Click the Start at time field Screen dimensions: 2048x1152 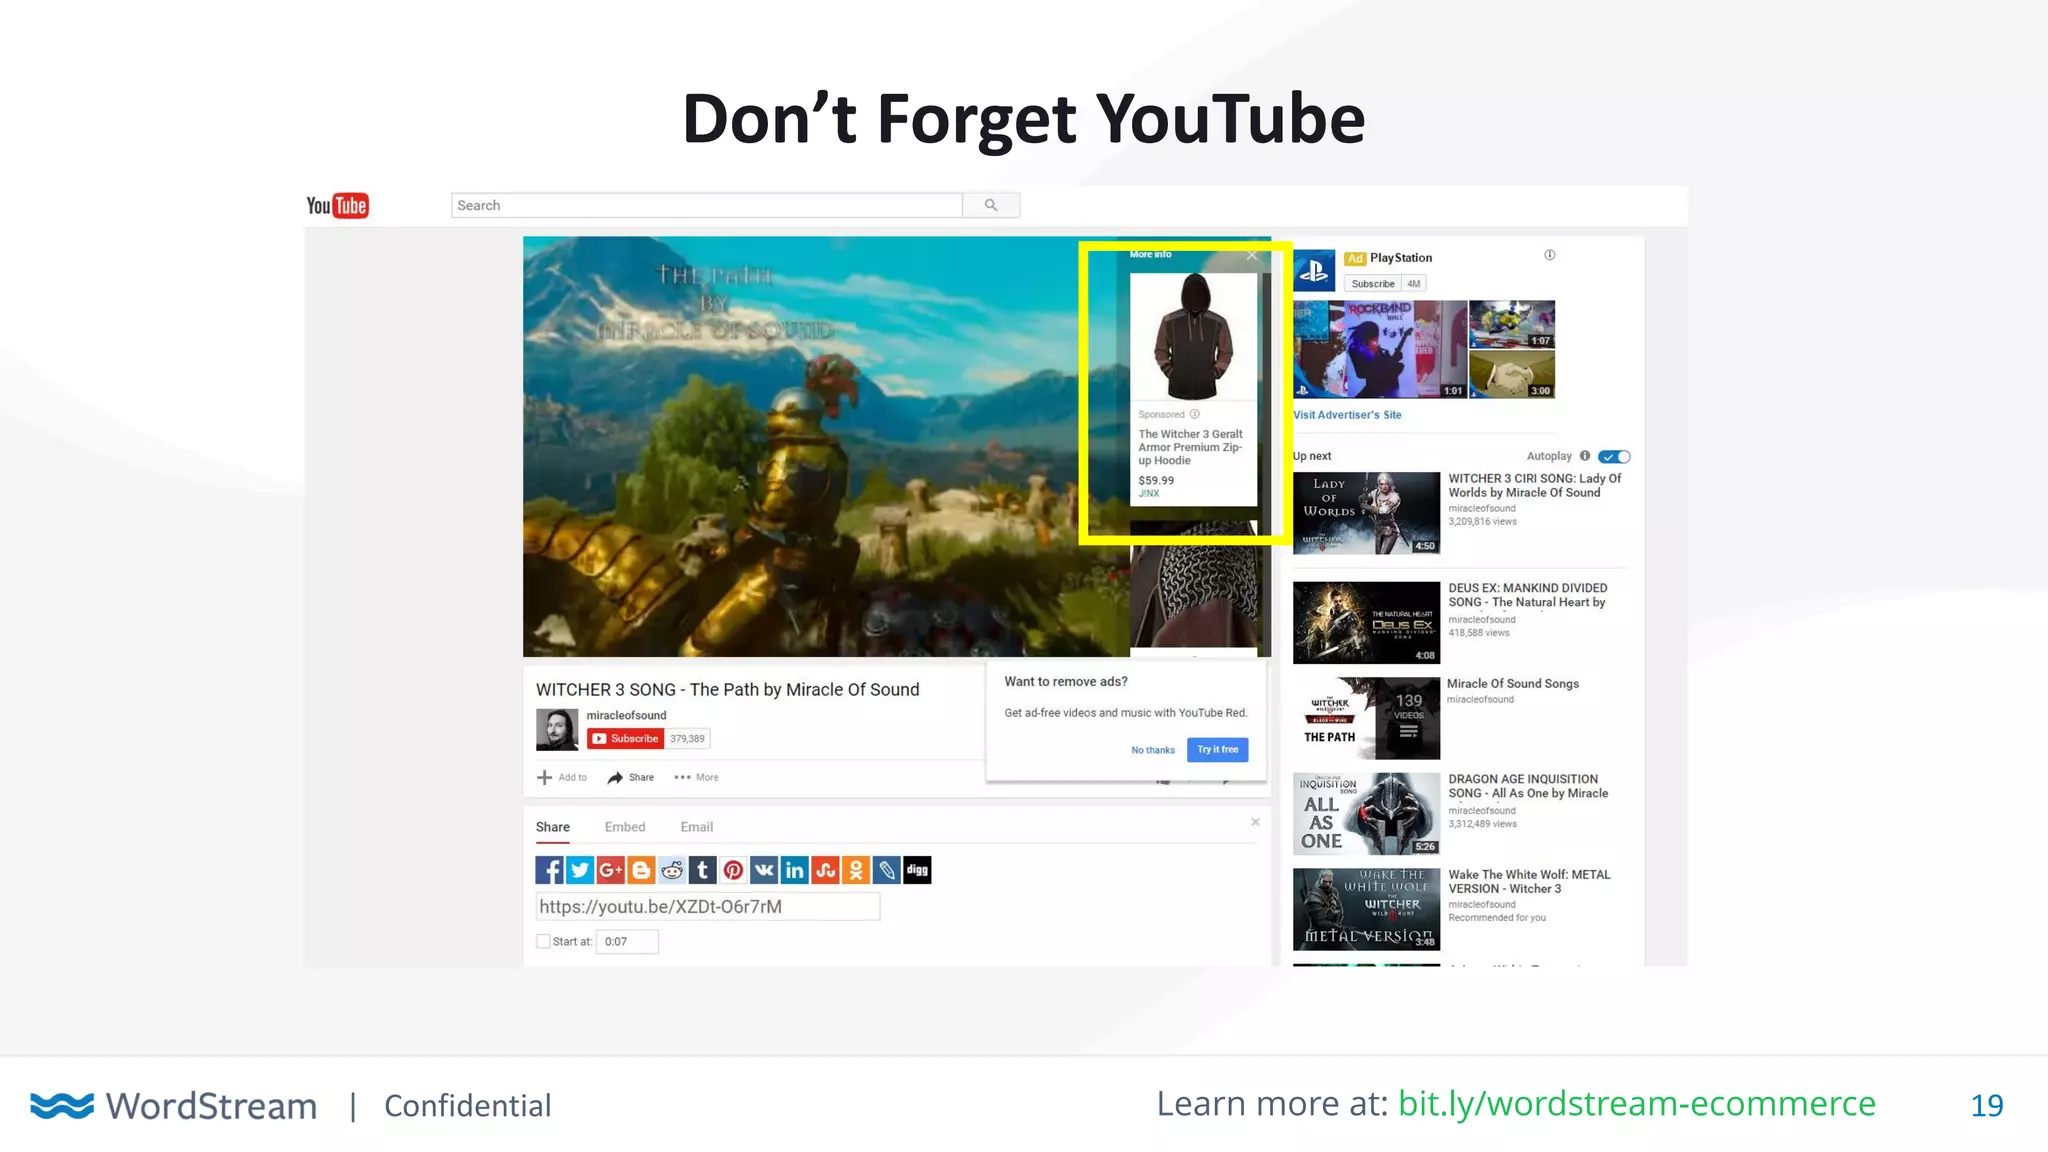click(627, 941)
